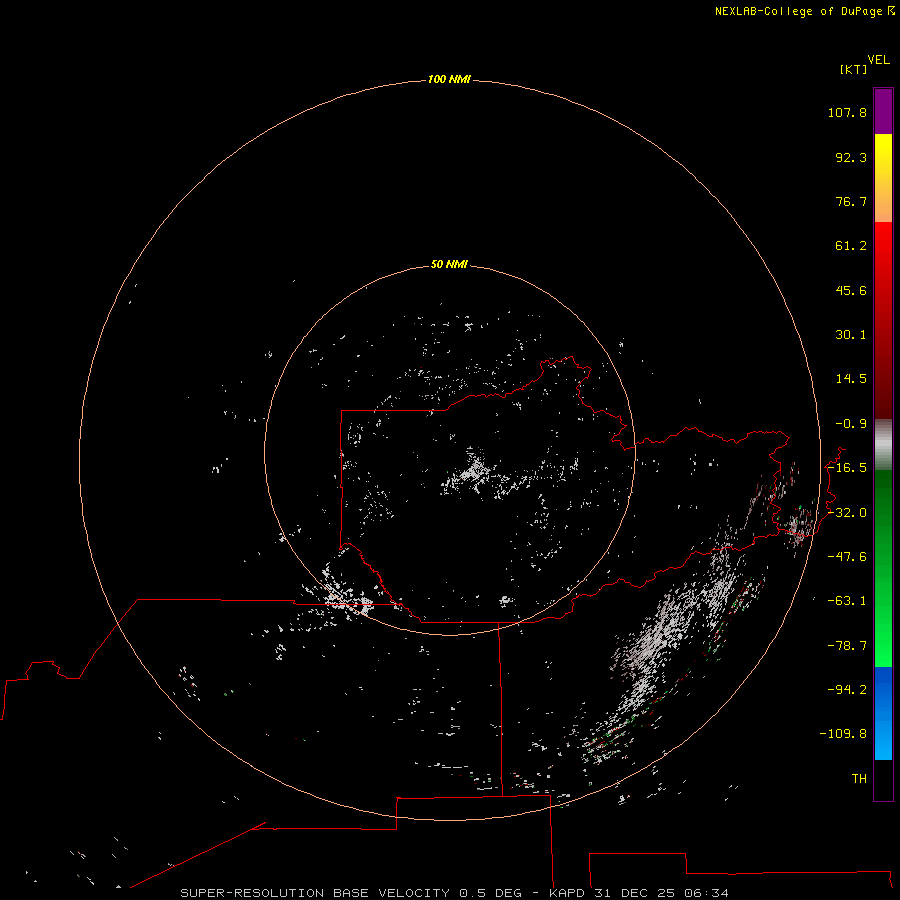
Task: Click the purple segment of velocity color bar
Action: pos(883,111)
